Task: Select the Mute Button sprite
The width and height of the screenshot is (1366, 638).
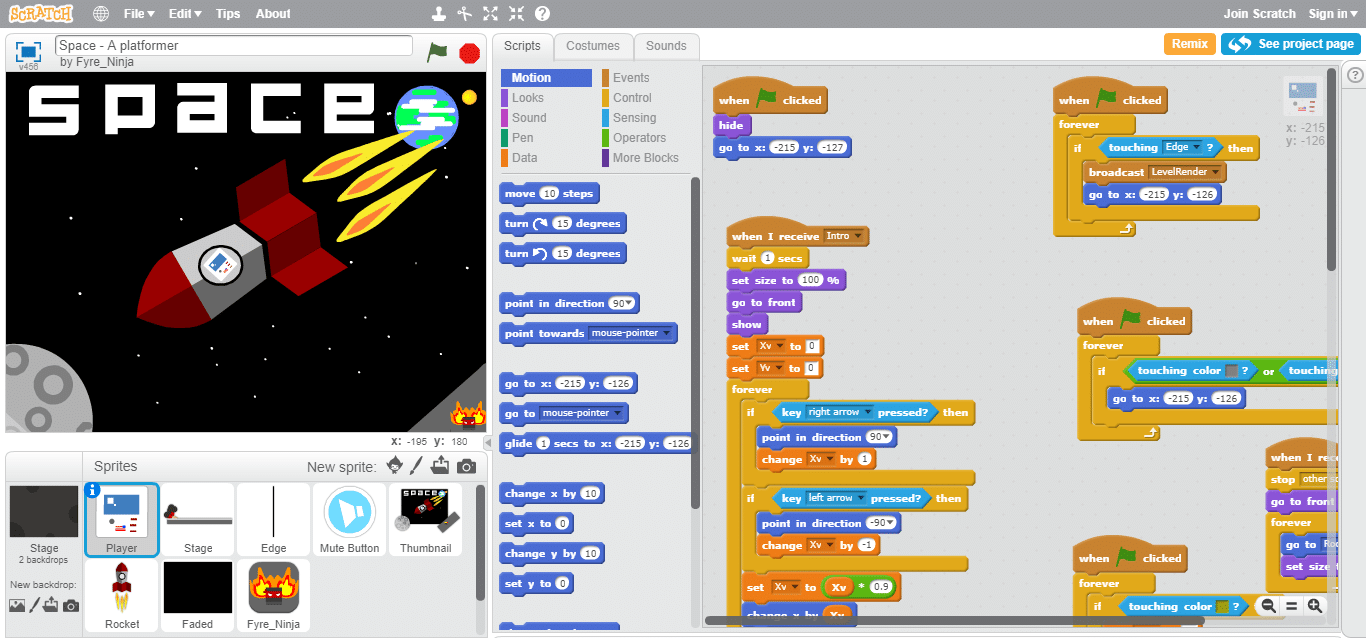Action: point(349,519)
